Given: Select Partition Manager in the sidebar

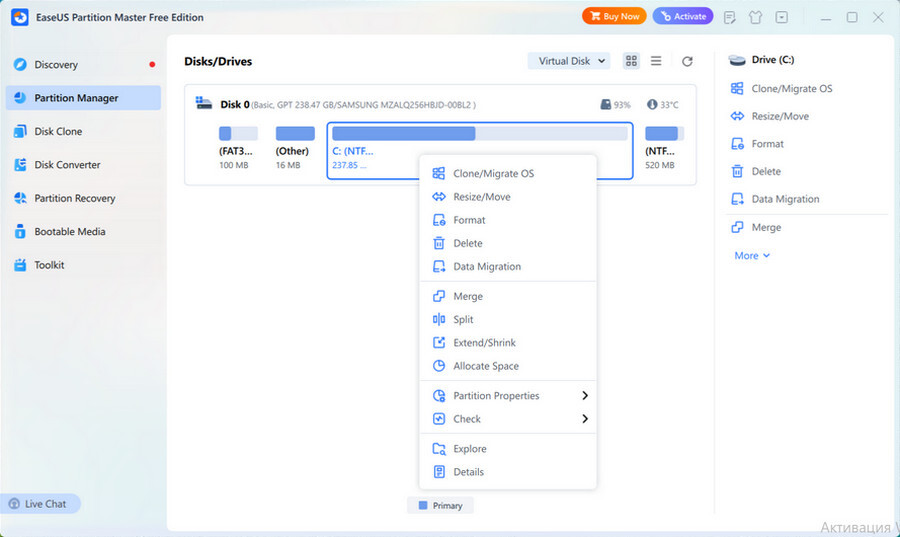Looking at the screenshot, I should tap(83, 98).
